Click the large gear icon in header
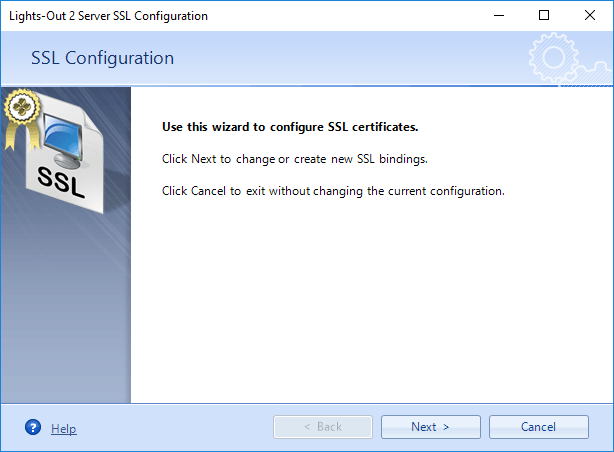This screenshot has height=452, width=614. (553, 58)
